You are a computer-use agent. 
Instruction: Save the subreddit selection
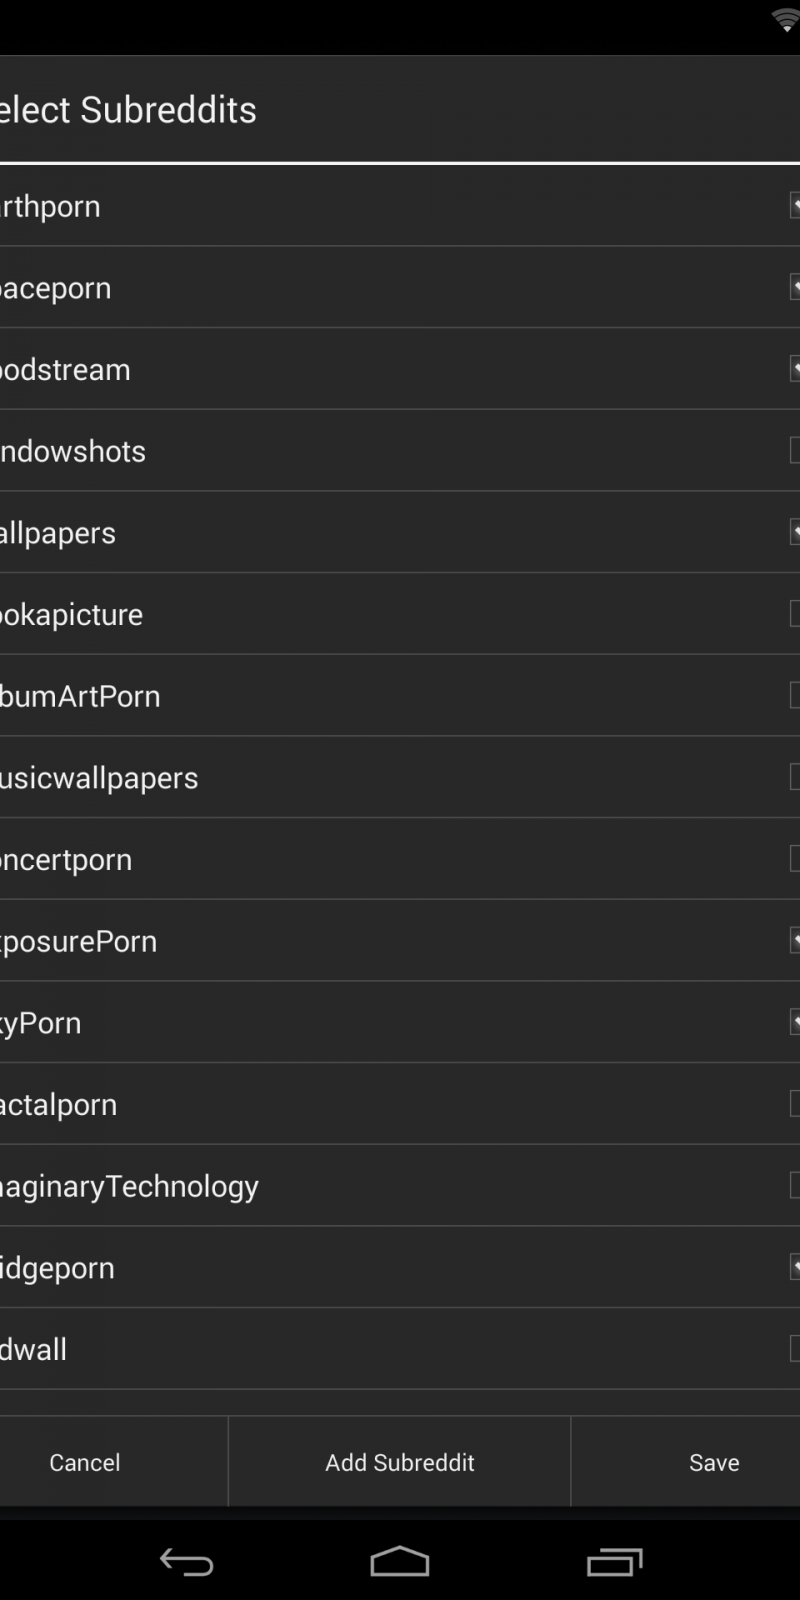coord(714,1462)
